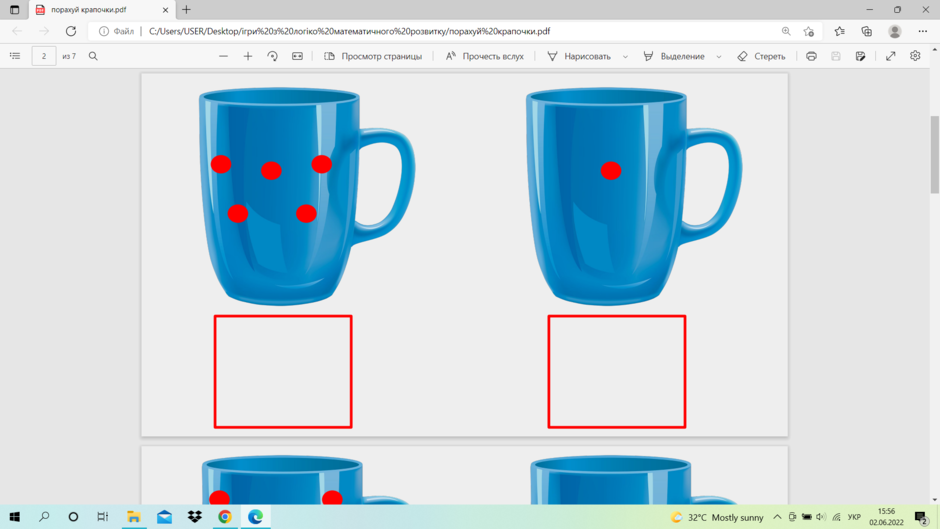This screenshot has width=940, height=529.
Task: Open the Windows Start menu
Action: [14, 516]
